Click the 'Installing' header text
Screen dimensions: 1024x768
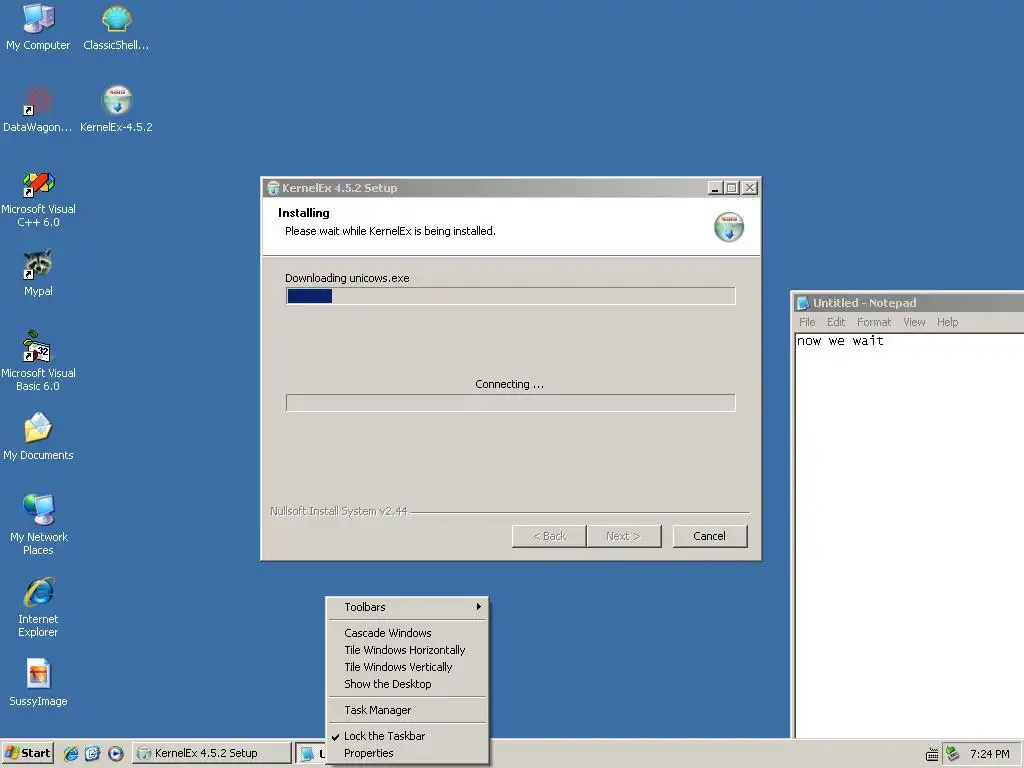point(304,213)
